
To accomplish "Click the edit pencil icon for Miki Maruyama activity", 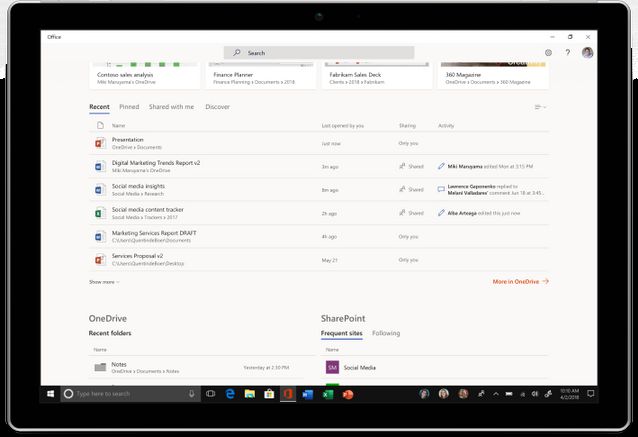I will click(x=441, y=166).
